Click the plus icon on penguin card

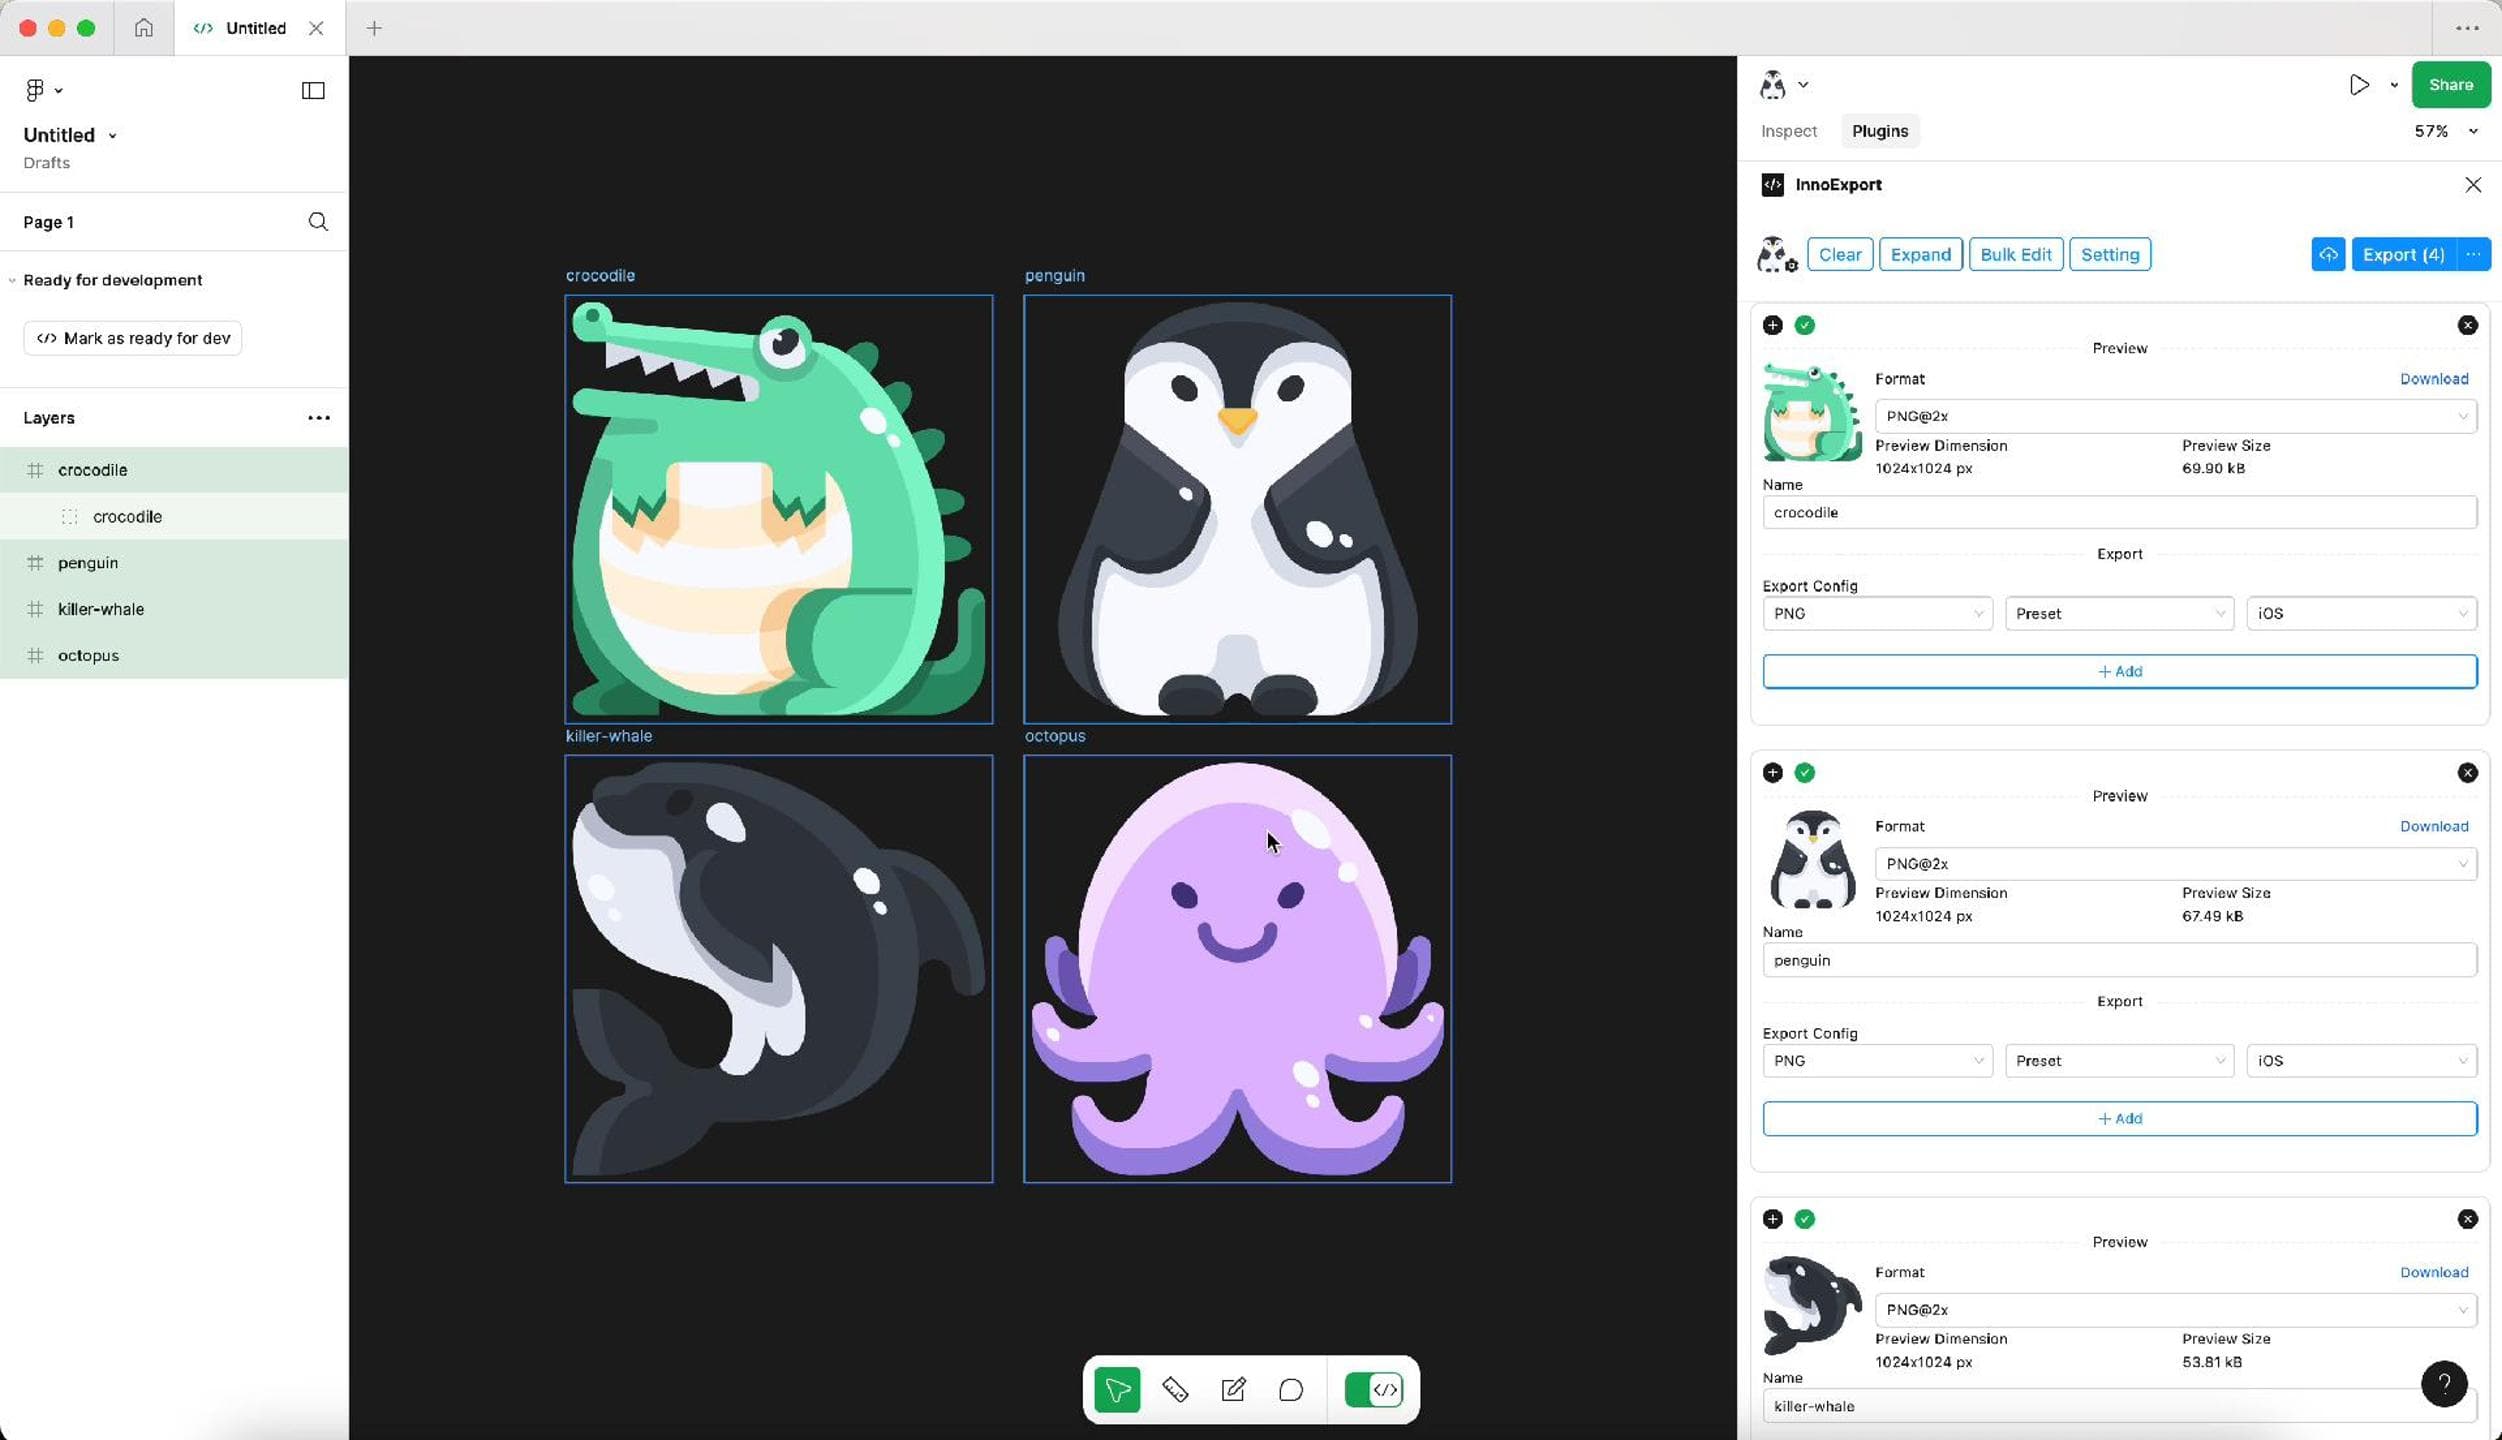1773,773
